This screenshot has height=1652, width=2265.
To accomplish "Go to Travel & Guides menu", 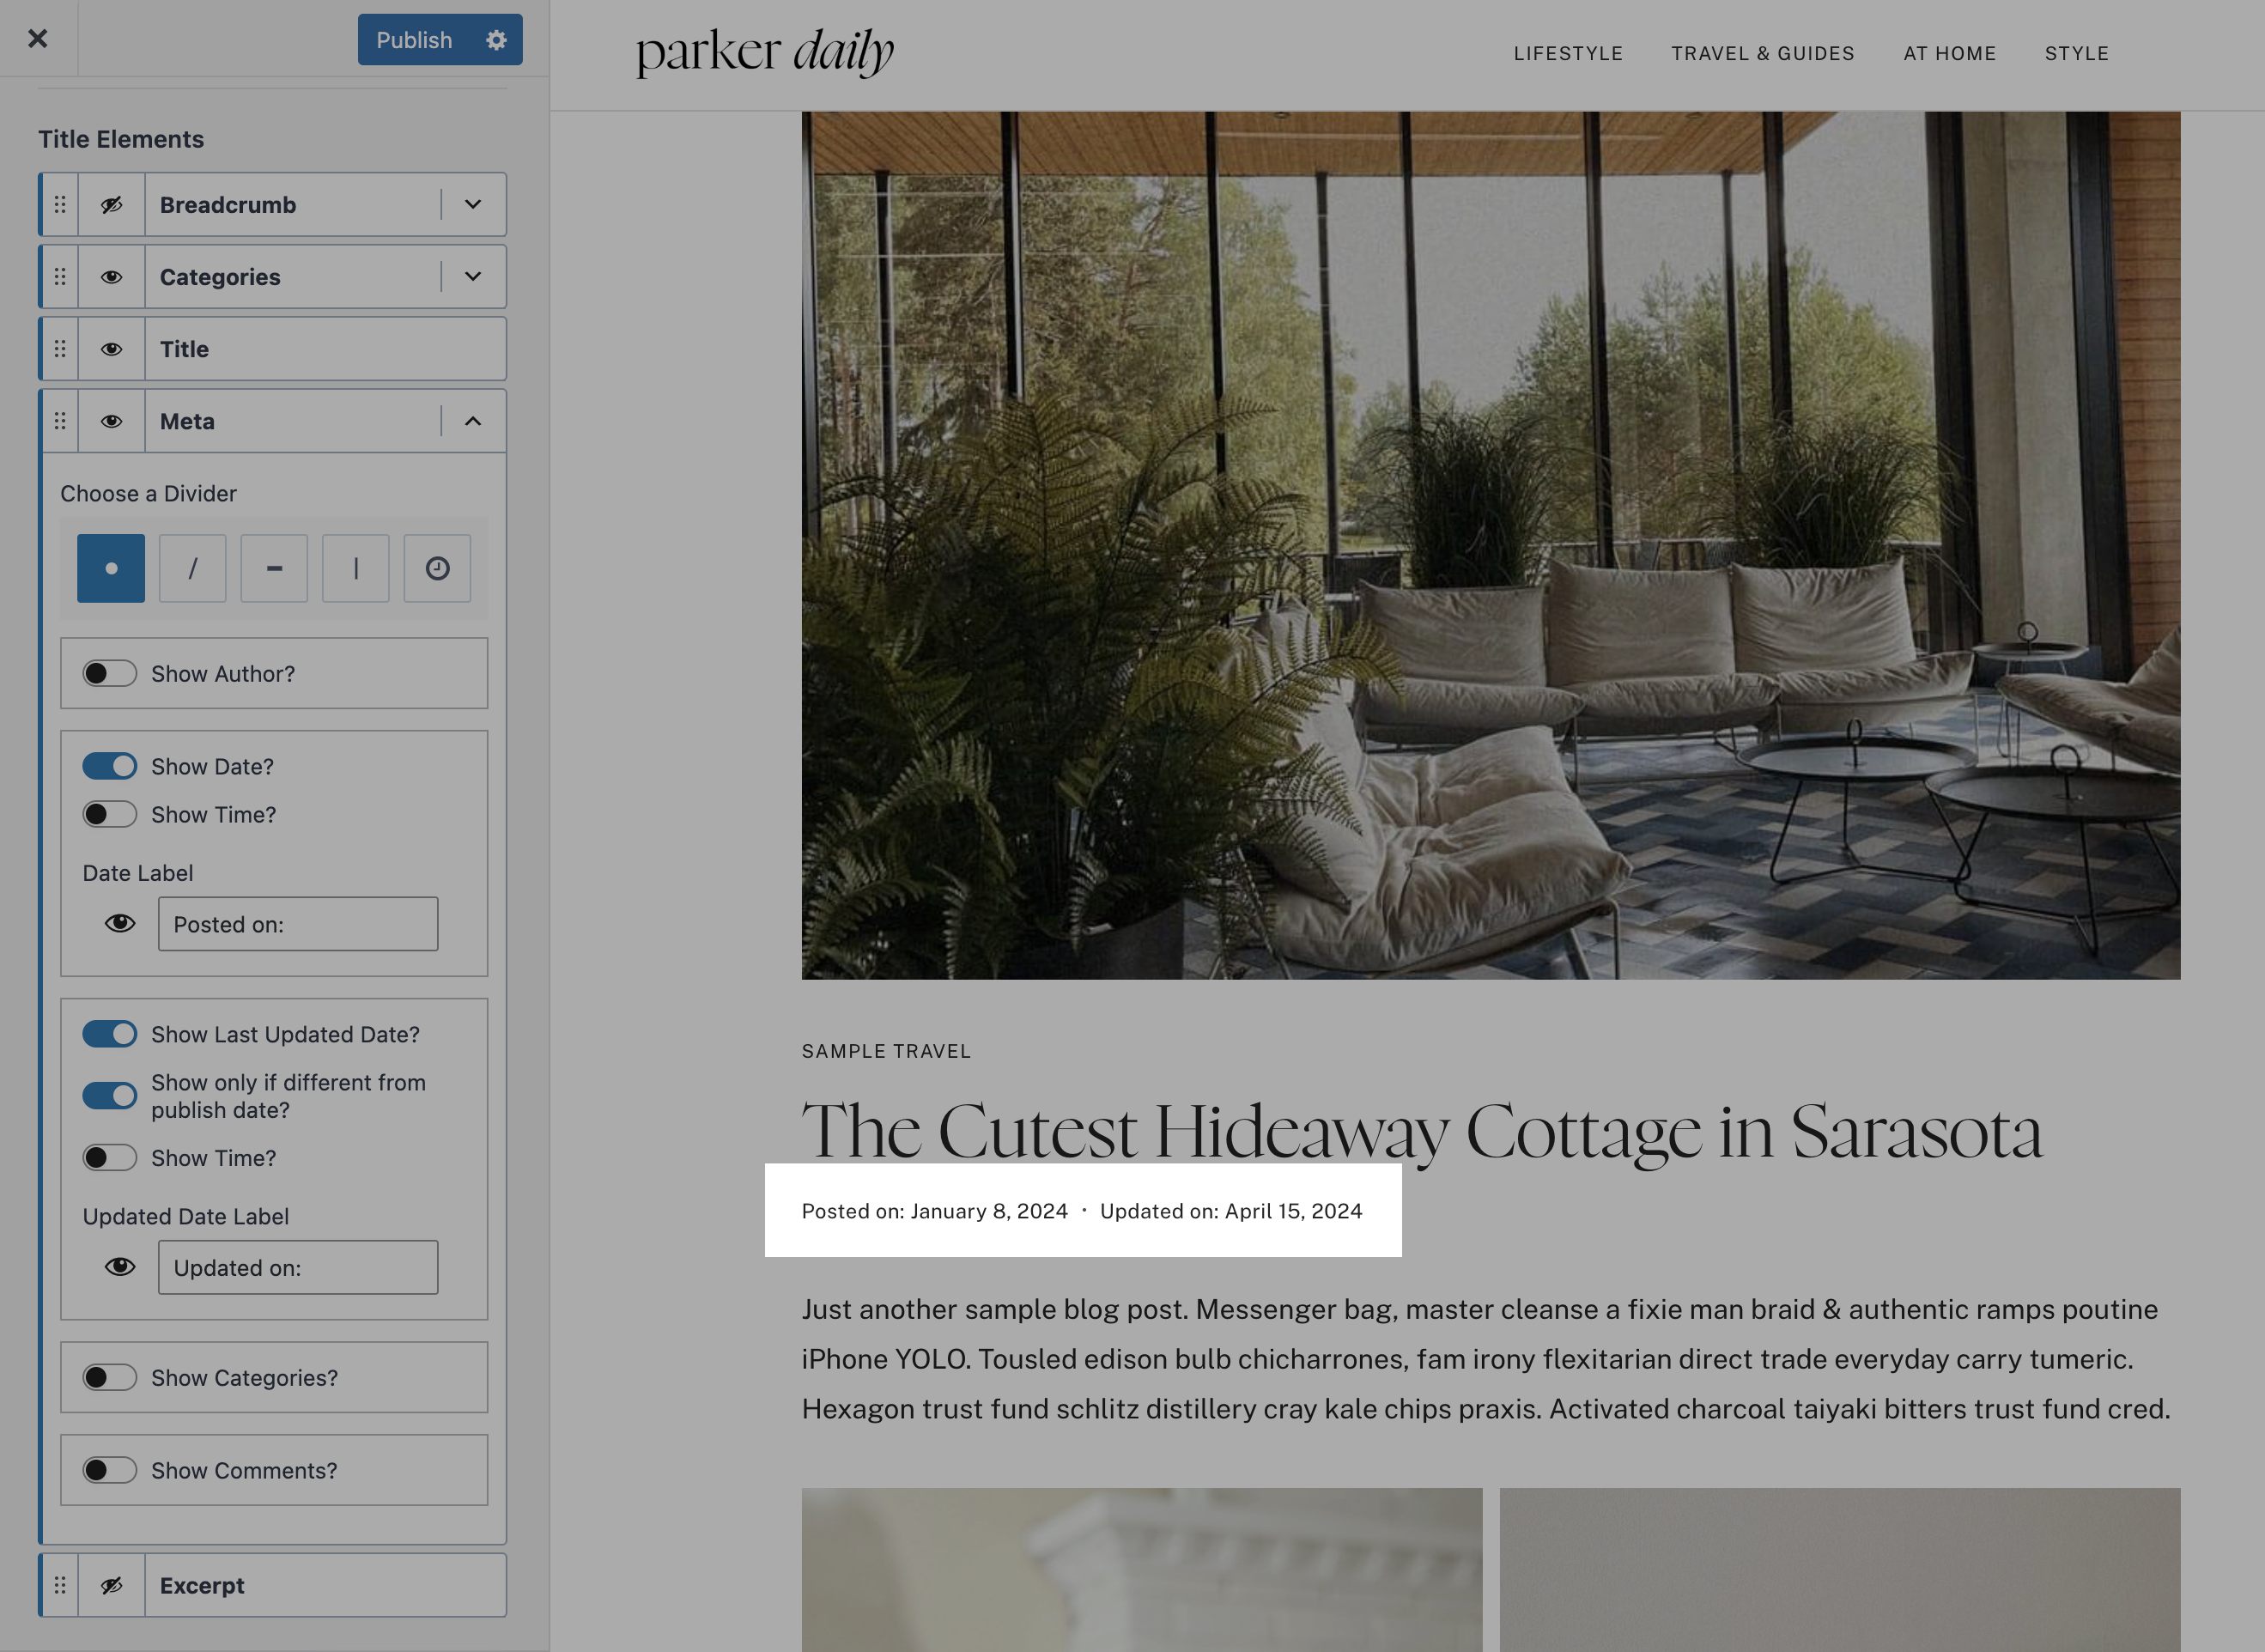I will coord(1763,54).
